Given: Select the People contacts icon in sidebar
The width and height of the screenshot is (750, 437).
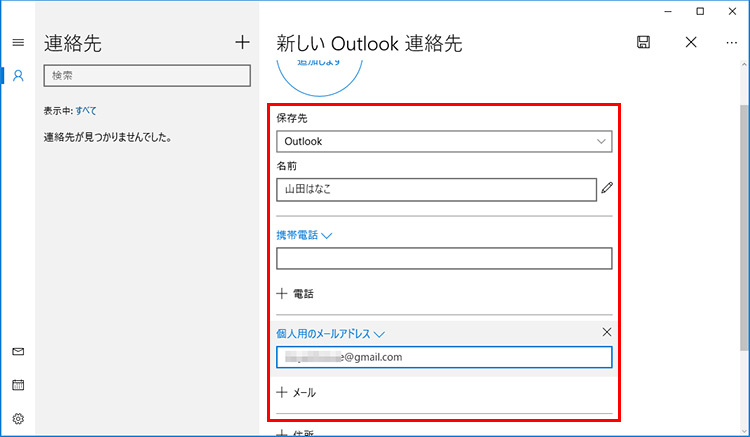Looking at the screenshot, I should click(18, 76).
